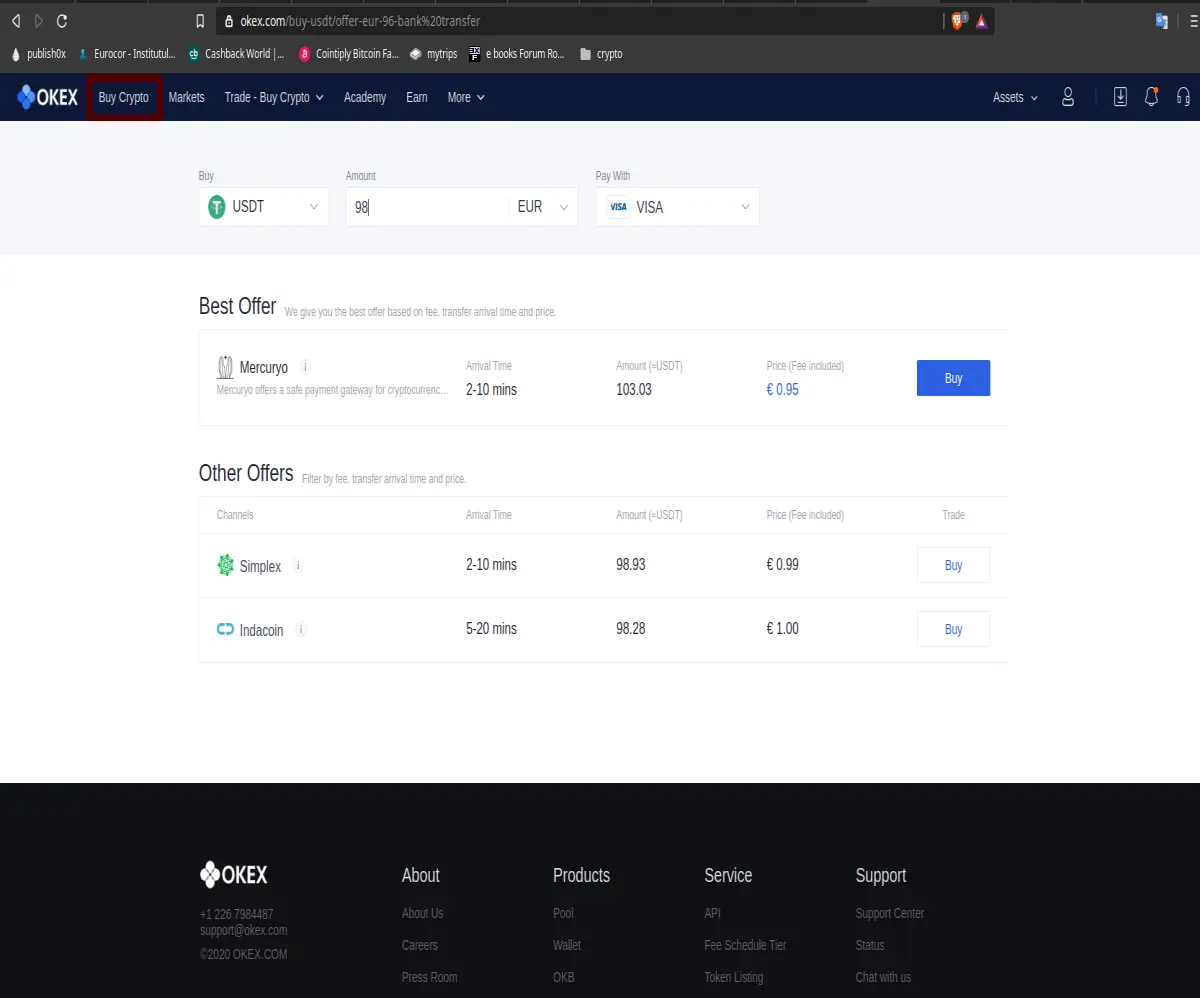Viewport: 1200px width, 998px height.
Task: Click the bookmark icon in address bar
Action: (x=200, y=20)
